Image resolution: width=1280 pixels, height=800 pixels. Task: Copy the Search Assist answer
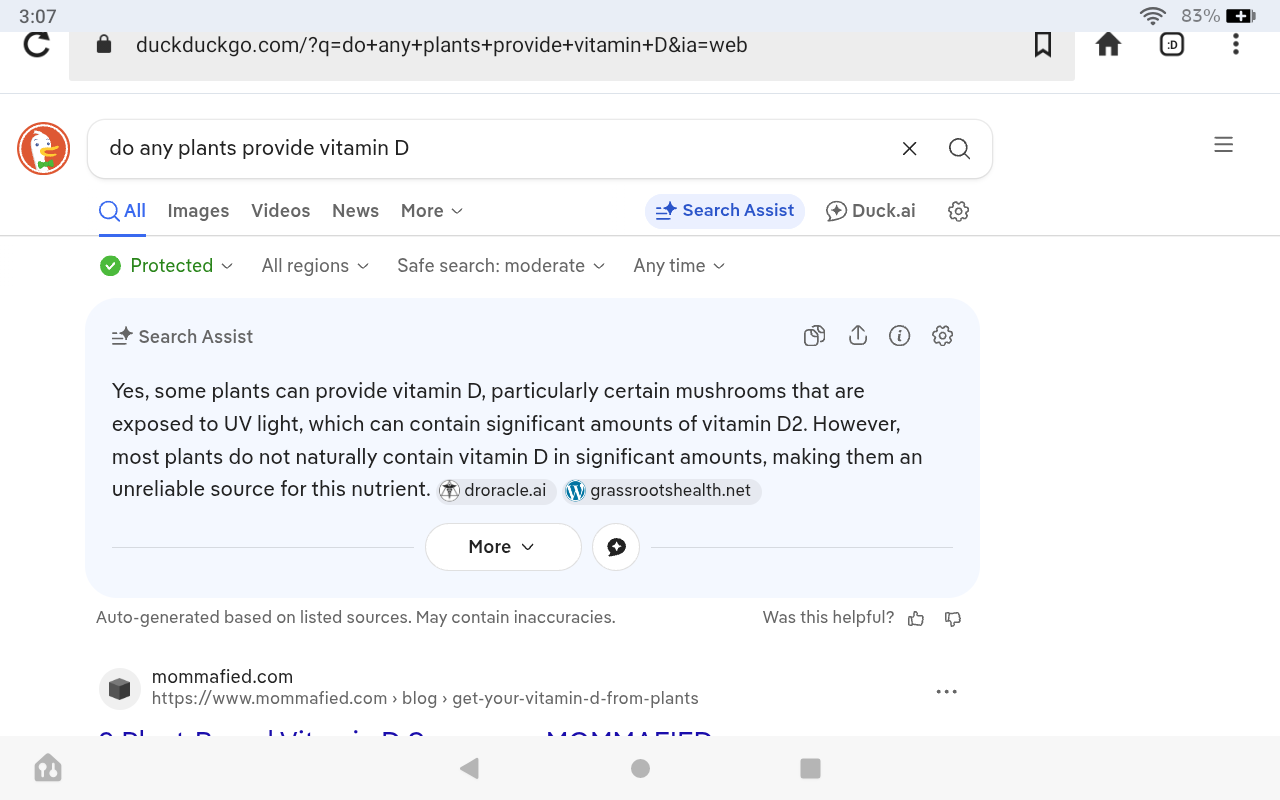coord(814,336)
